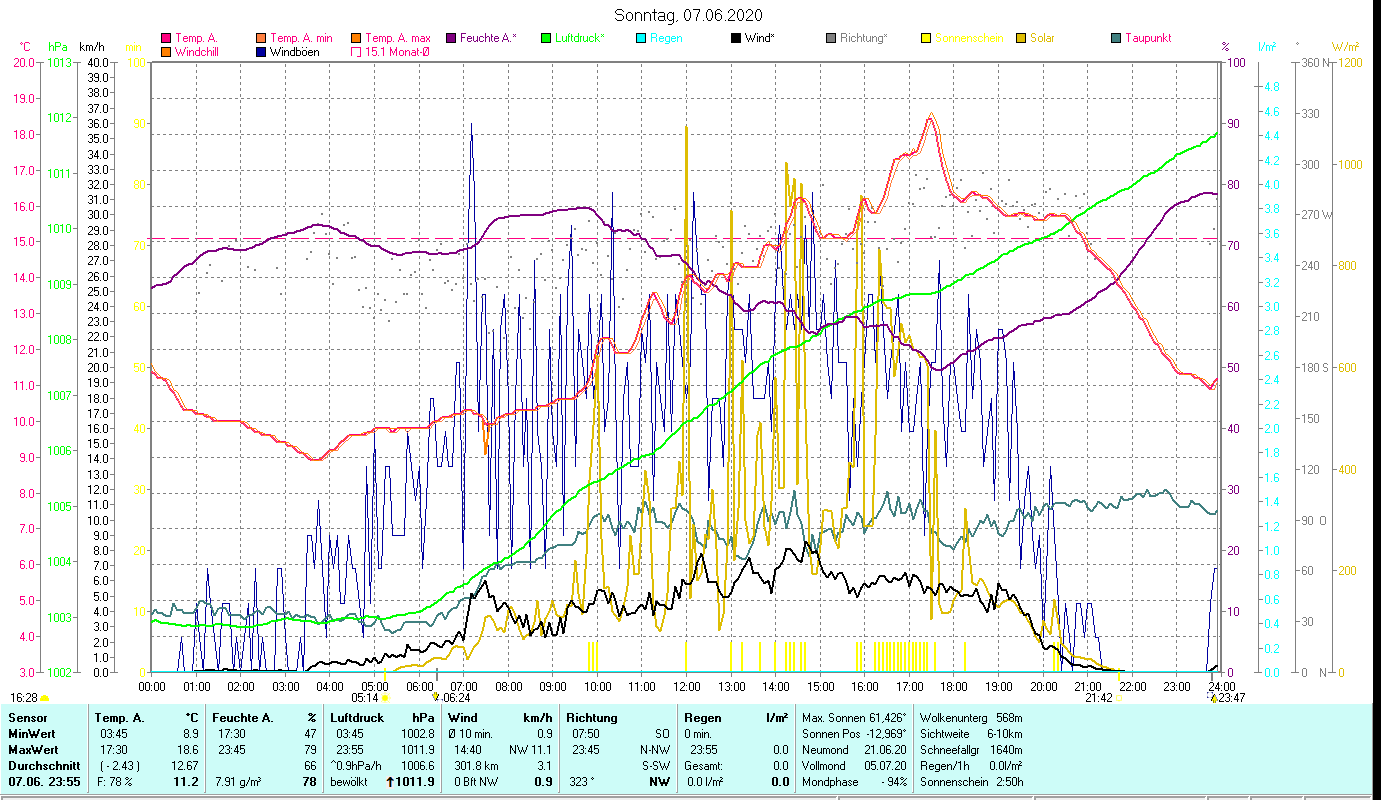The image size is (1381, 800).
Task: Click the green Luftdruck legend swatch
Action: (x=546, y=39)
